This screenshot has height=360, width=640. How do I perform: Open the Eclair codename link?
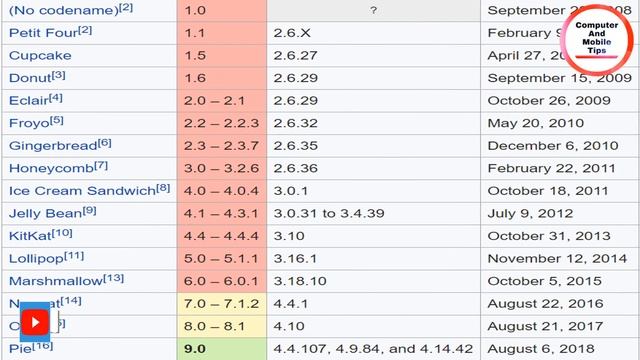[x=29, y=100]
